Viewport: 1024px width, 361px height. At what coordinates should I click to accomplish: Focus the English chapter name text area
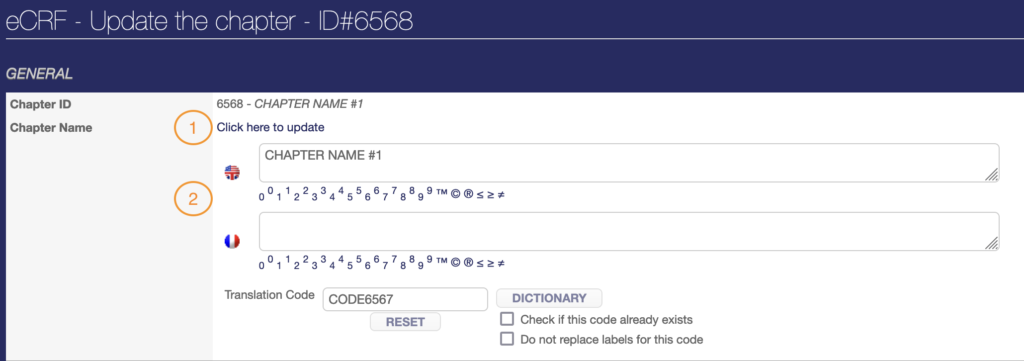[629, 163]
